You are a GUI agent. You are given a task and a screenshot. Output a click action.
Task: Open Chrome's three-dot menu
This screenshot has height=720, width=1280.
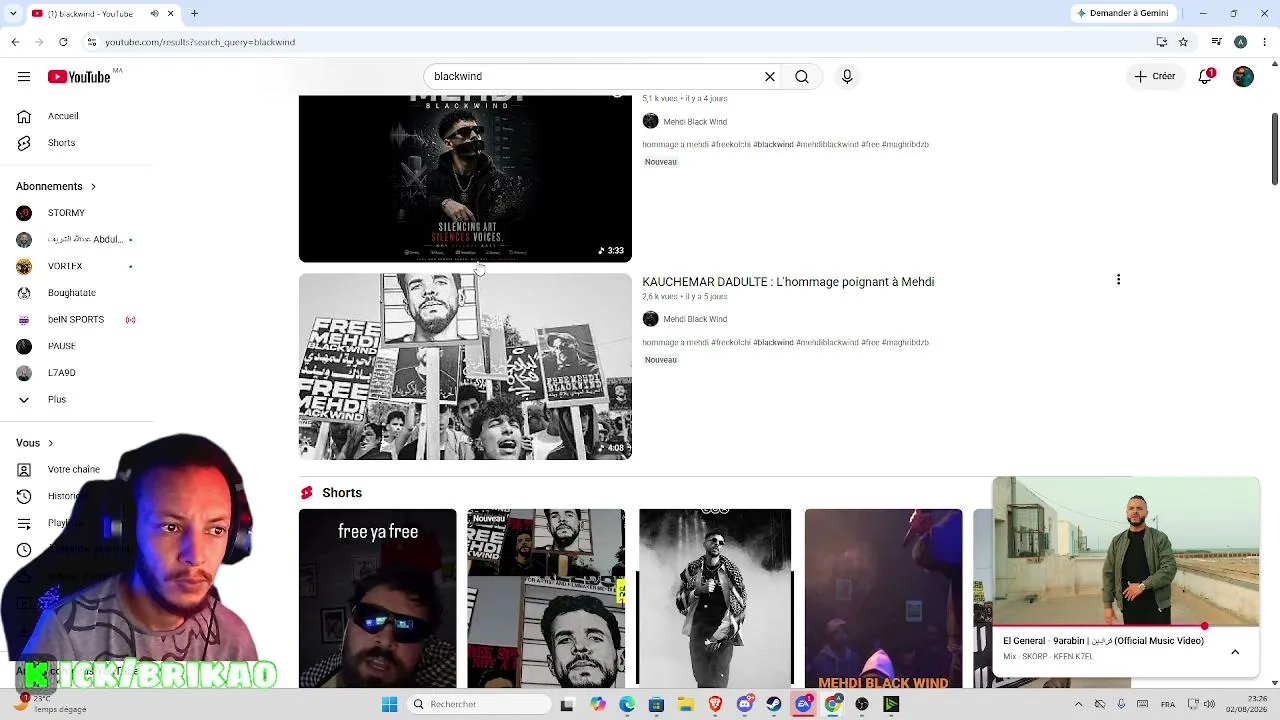tap(1265, 42)
